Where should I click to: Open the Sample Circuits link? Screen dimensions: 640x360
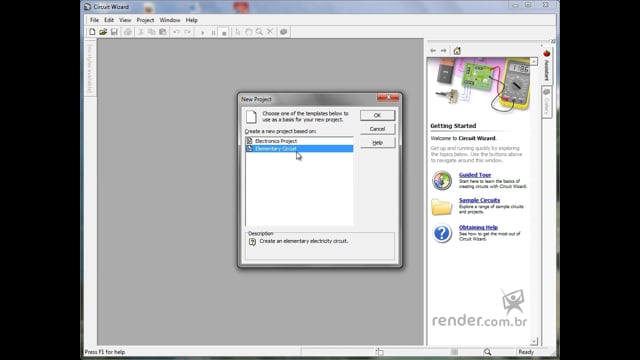tap(479, 200)
